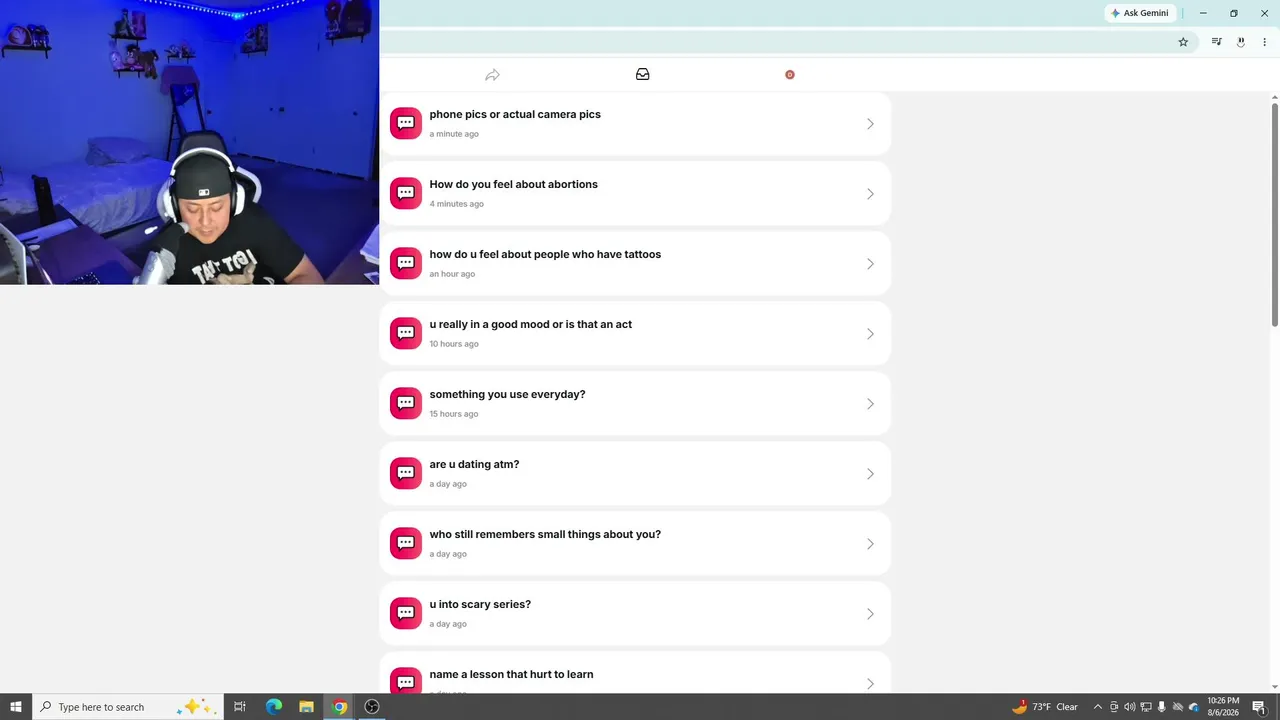This screenshot has height=720, width=1280.
Task: Expand chevron for 'u into scary series?'
Action: pos(870,614)
